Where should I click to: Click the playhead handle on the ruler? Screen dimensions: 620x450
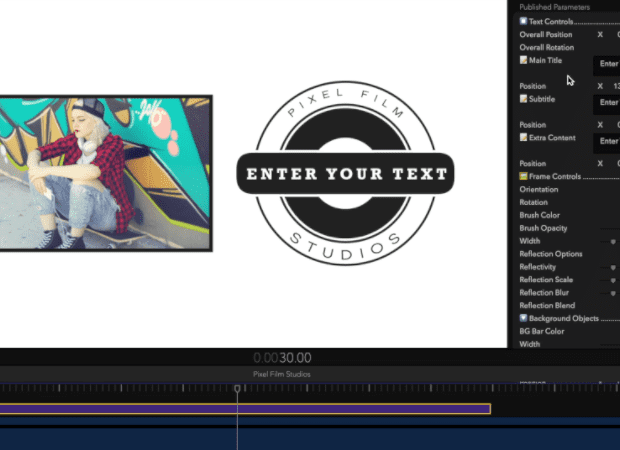point(237,388)
